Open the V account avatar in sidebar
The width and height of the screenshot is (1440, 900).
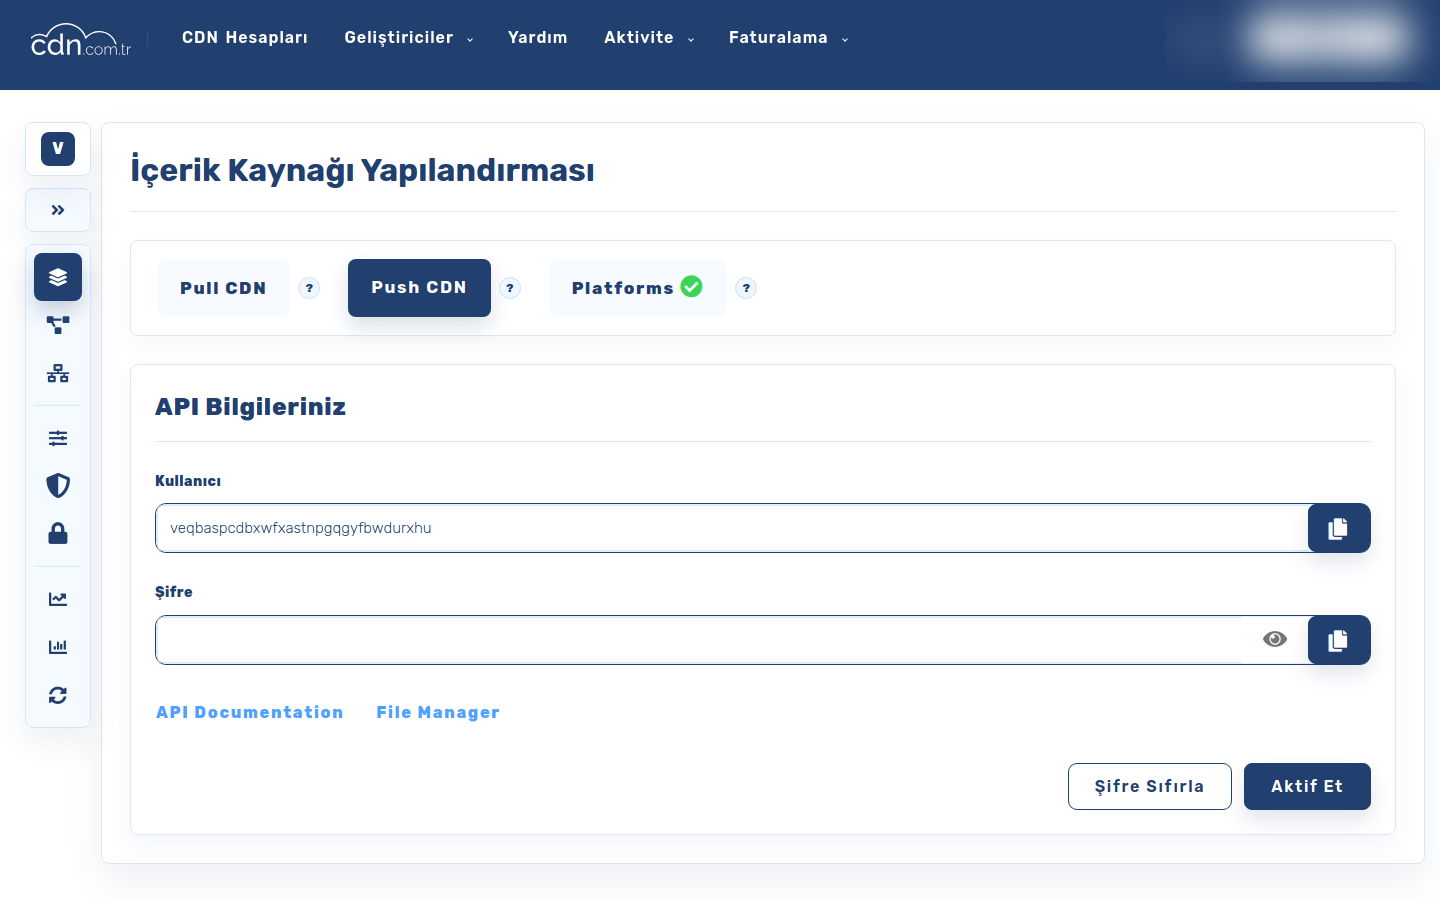coord(58,149)
